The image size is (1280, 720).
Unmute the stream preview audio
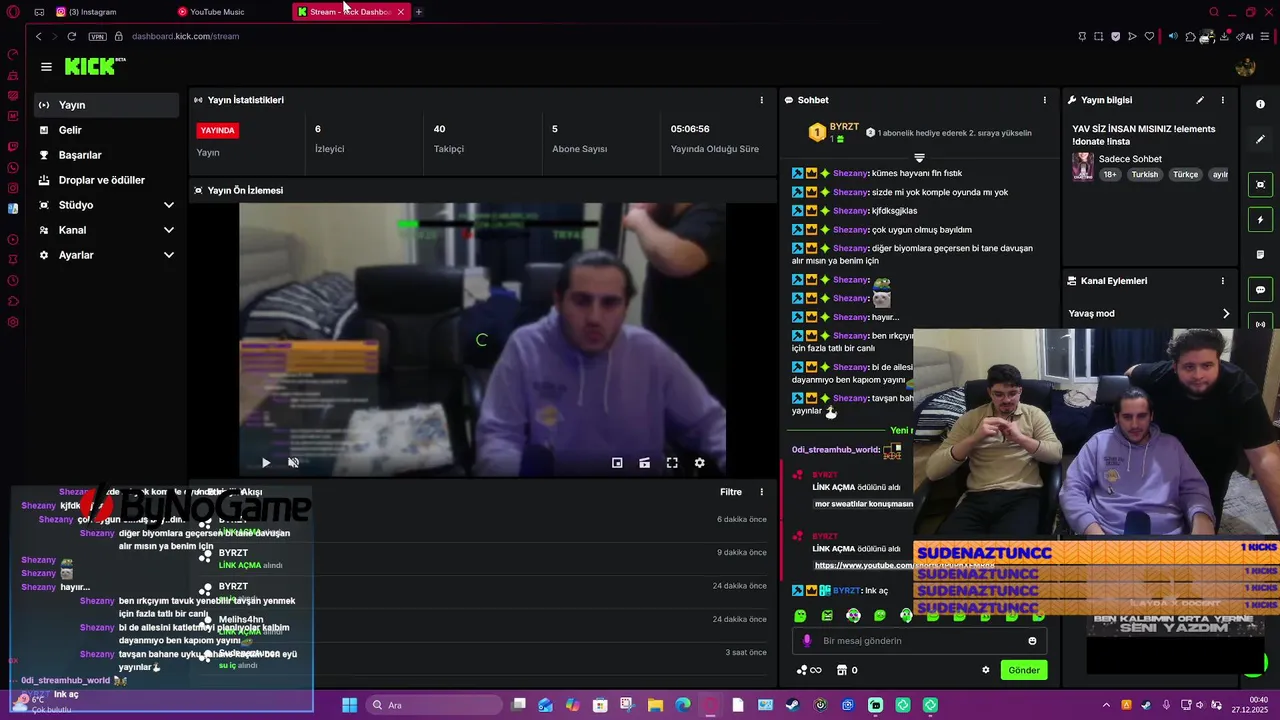(293, 463)
